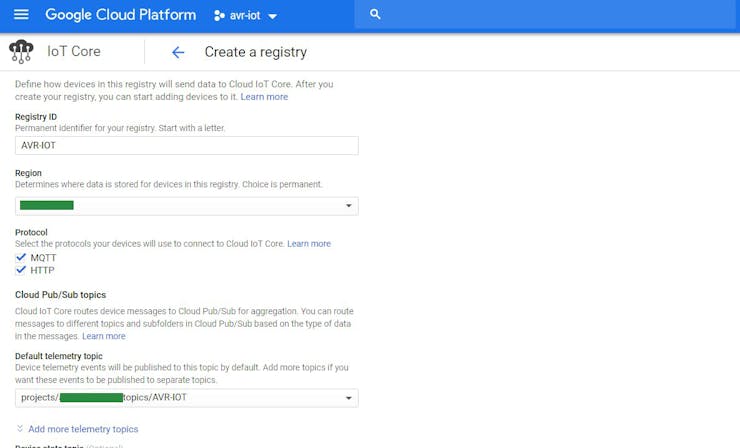
Task: Open the hamburger navigation menu
Action: tap(21, 15)
